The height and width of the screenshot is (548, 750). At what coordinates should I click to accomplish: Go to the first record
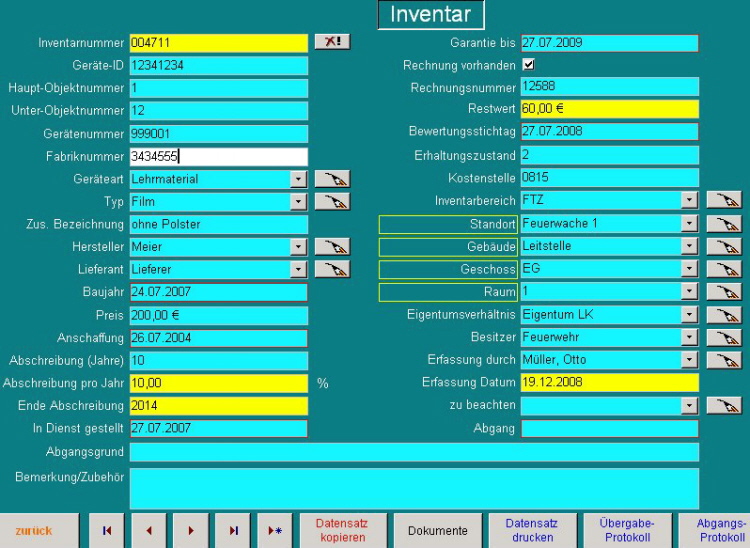[x=107, y=531]
